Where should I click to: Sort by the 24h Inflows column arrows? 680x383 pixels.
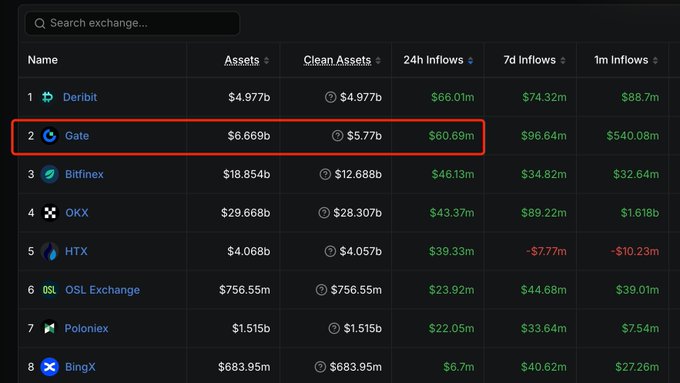pos(471,60)
